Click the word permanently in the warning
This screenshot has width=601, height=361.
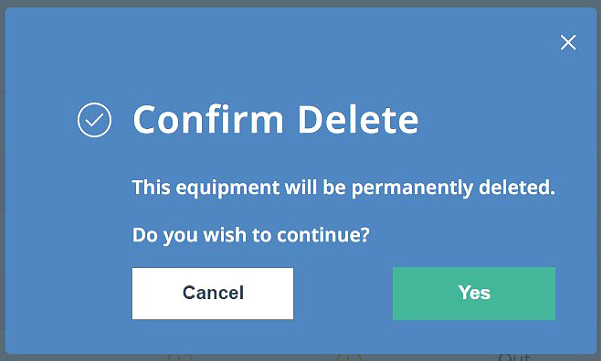coord(412,188)
